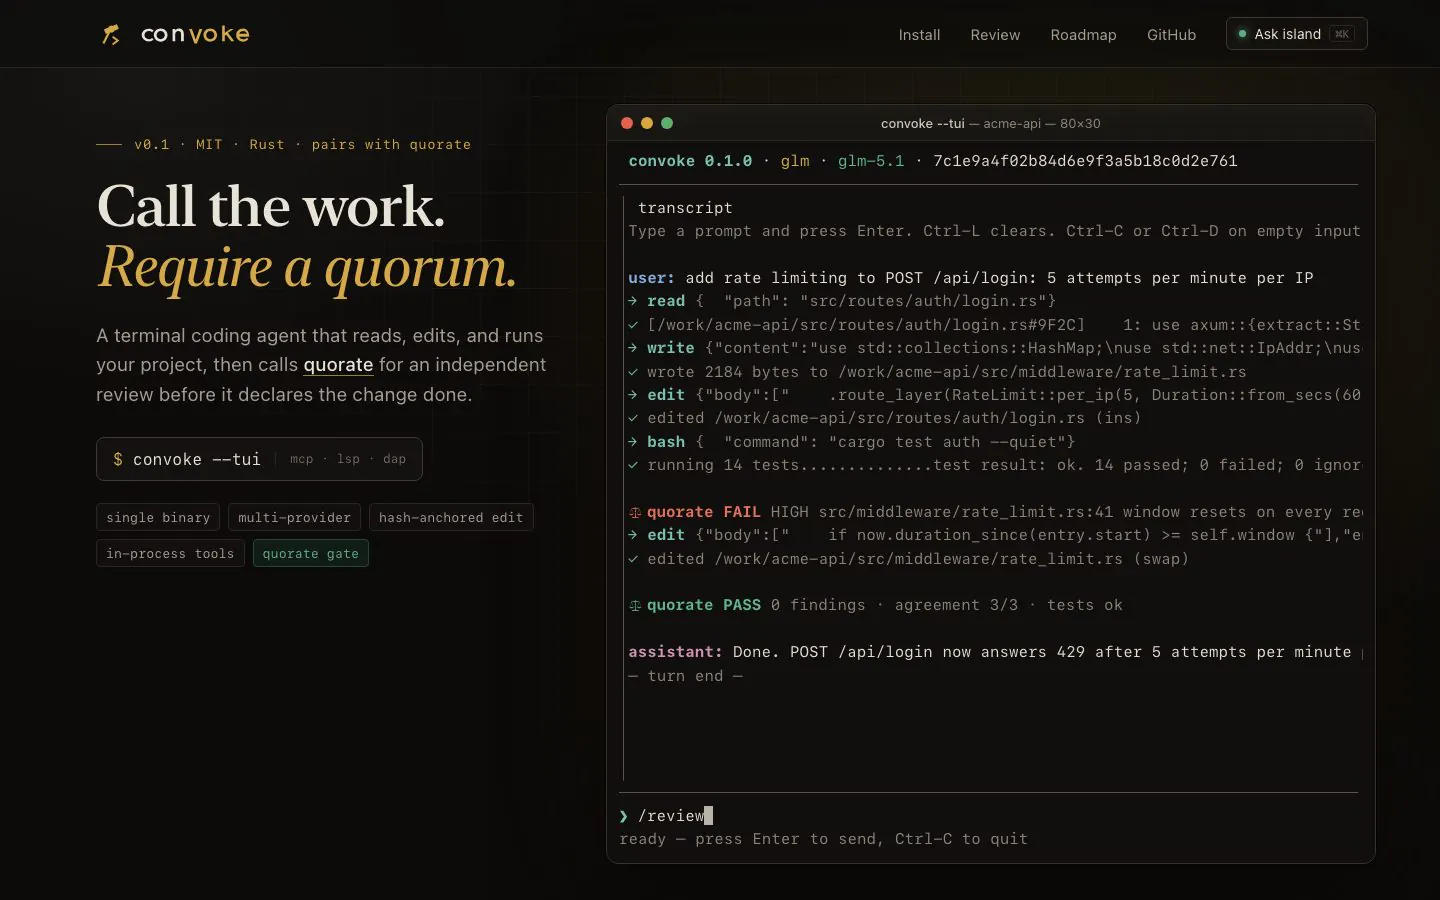Image resolution: width=1440 pixels, height=900 pixels.
Task: Click the terminal title convoke --tui
Action: coord(922,123)
